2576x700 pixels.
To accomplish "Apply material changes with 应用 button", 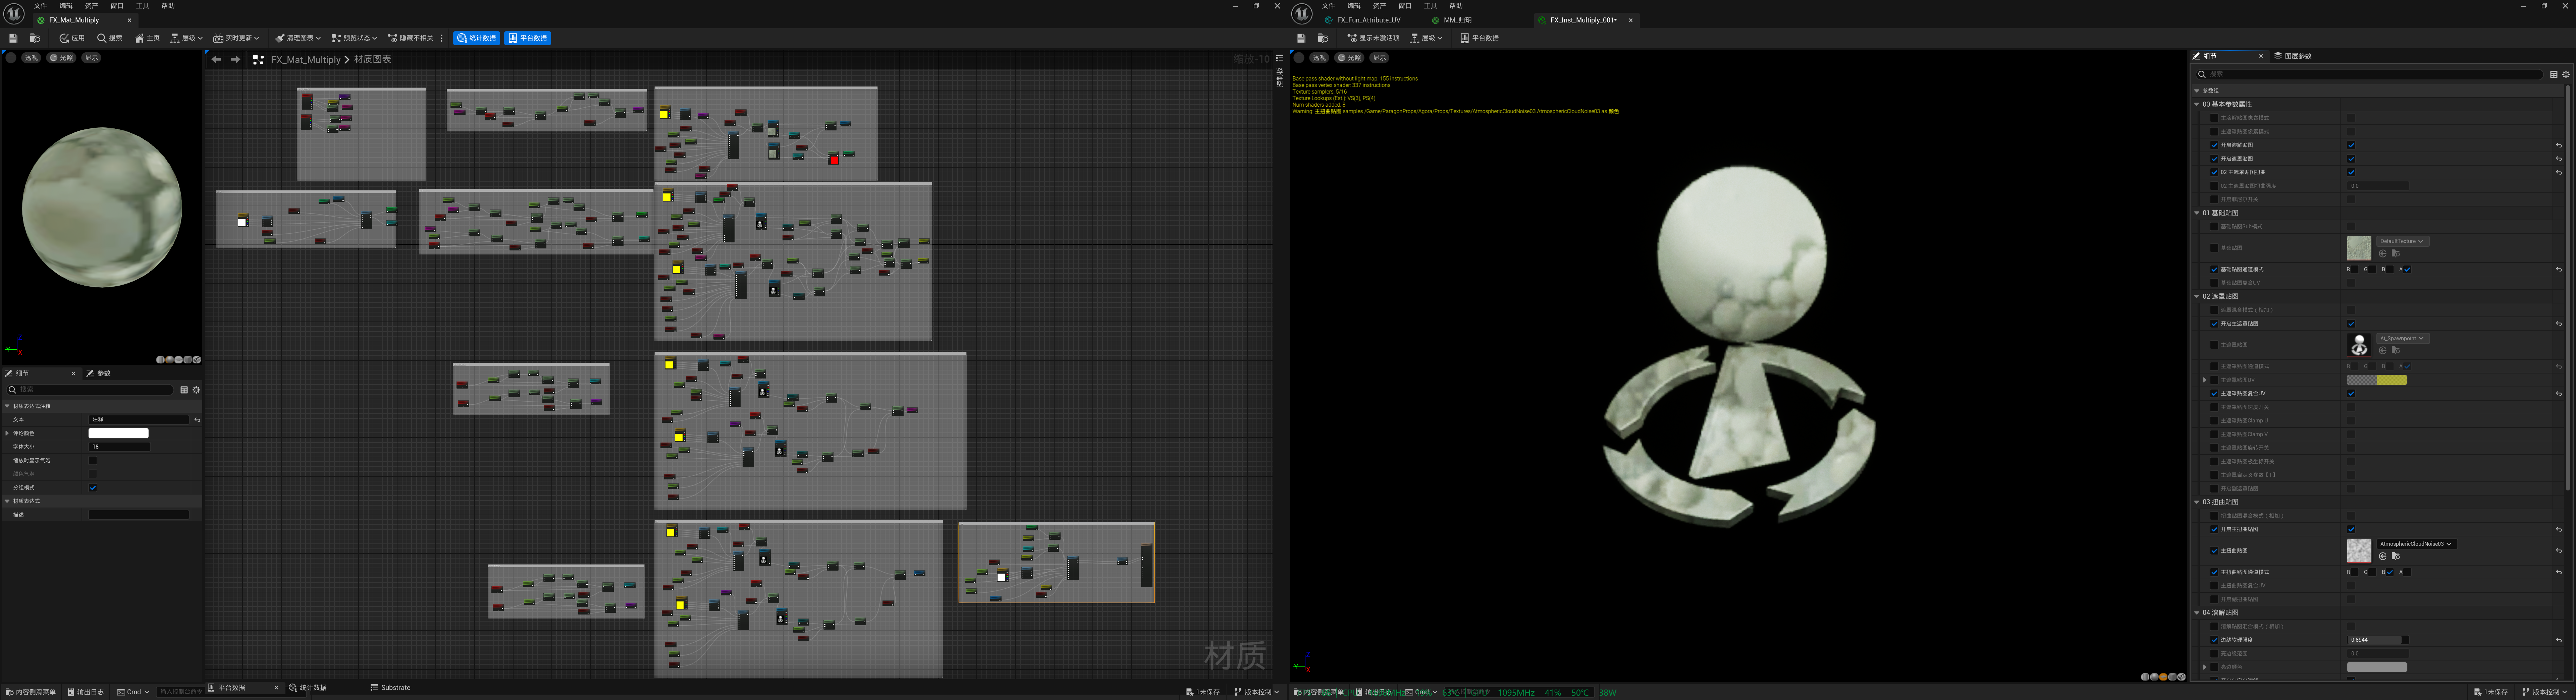I will point(72,38).
